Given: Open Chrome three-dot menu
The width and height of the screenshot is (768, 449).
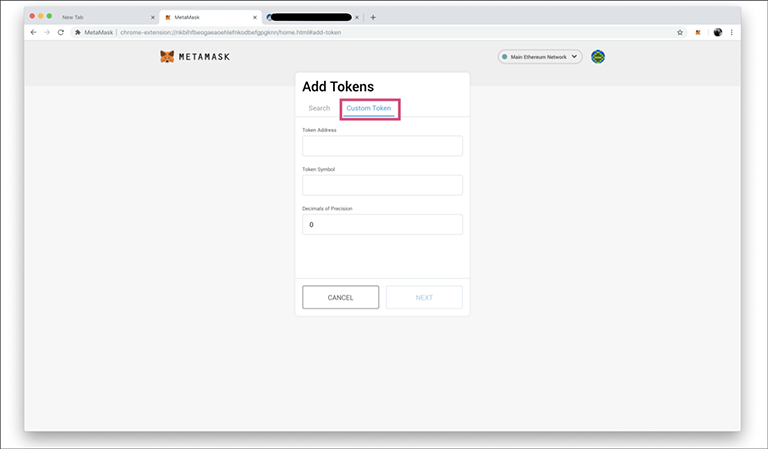Looking at the screenshot, I should pos(732,32).
